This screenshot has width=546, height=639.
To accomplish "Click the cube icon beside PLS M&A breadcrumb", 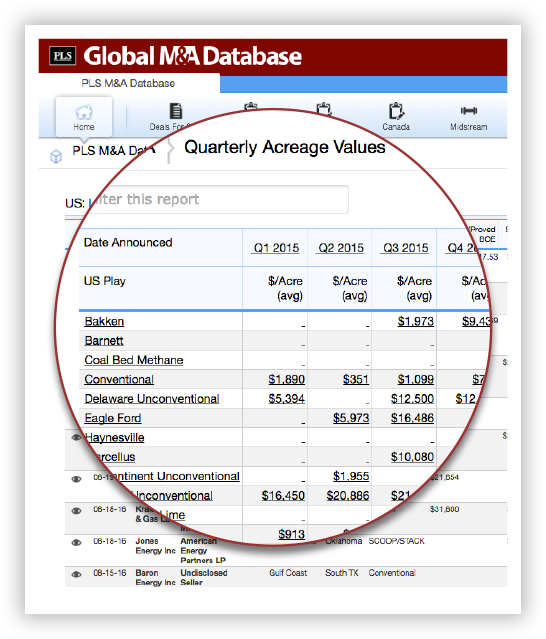I will tap(56, 156).
